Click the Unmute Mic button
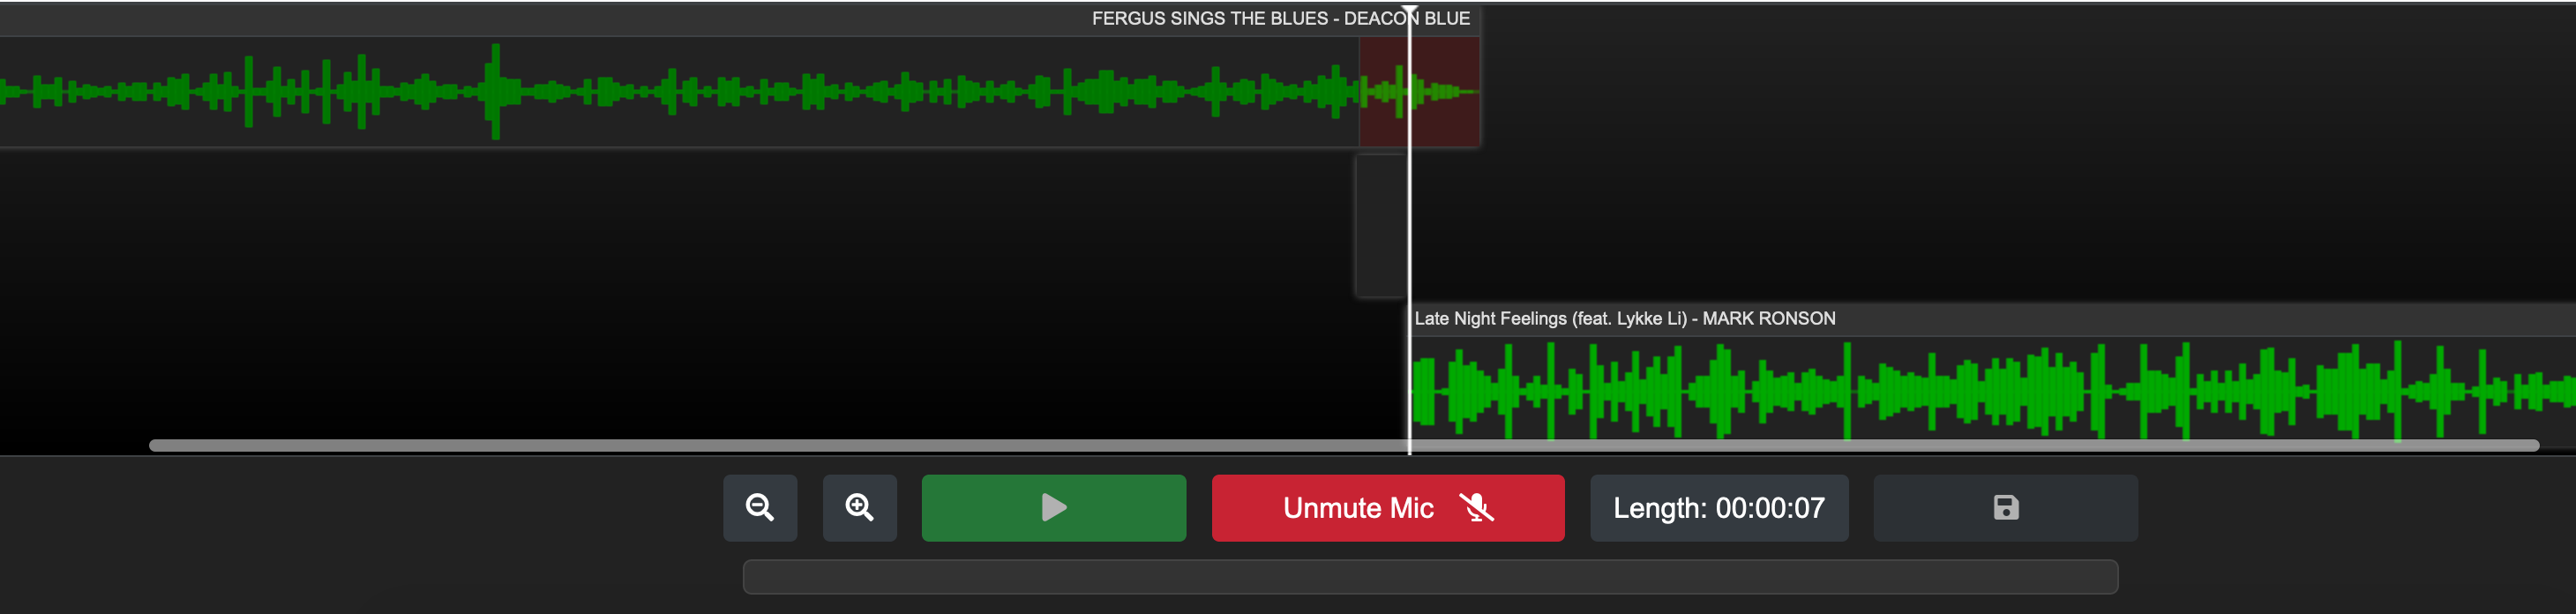 1388,508
